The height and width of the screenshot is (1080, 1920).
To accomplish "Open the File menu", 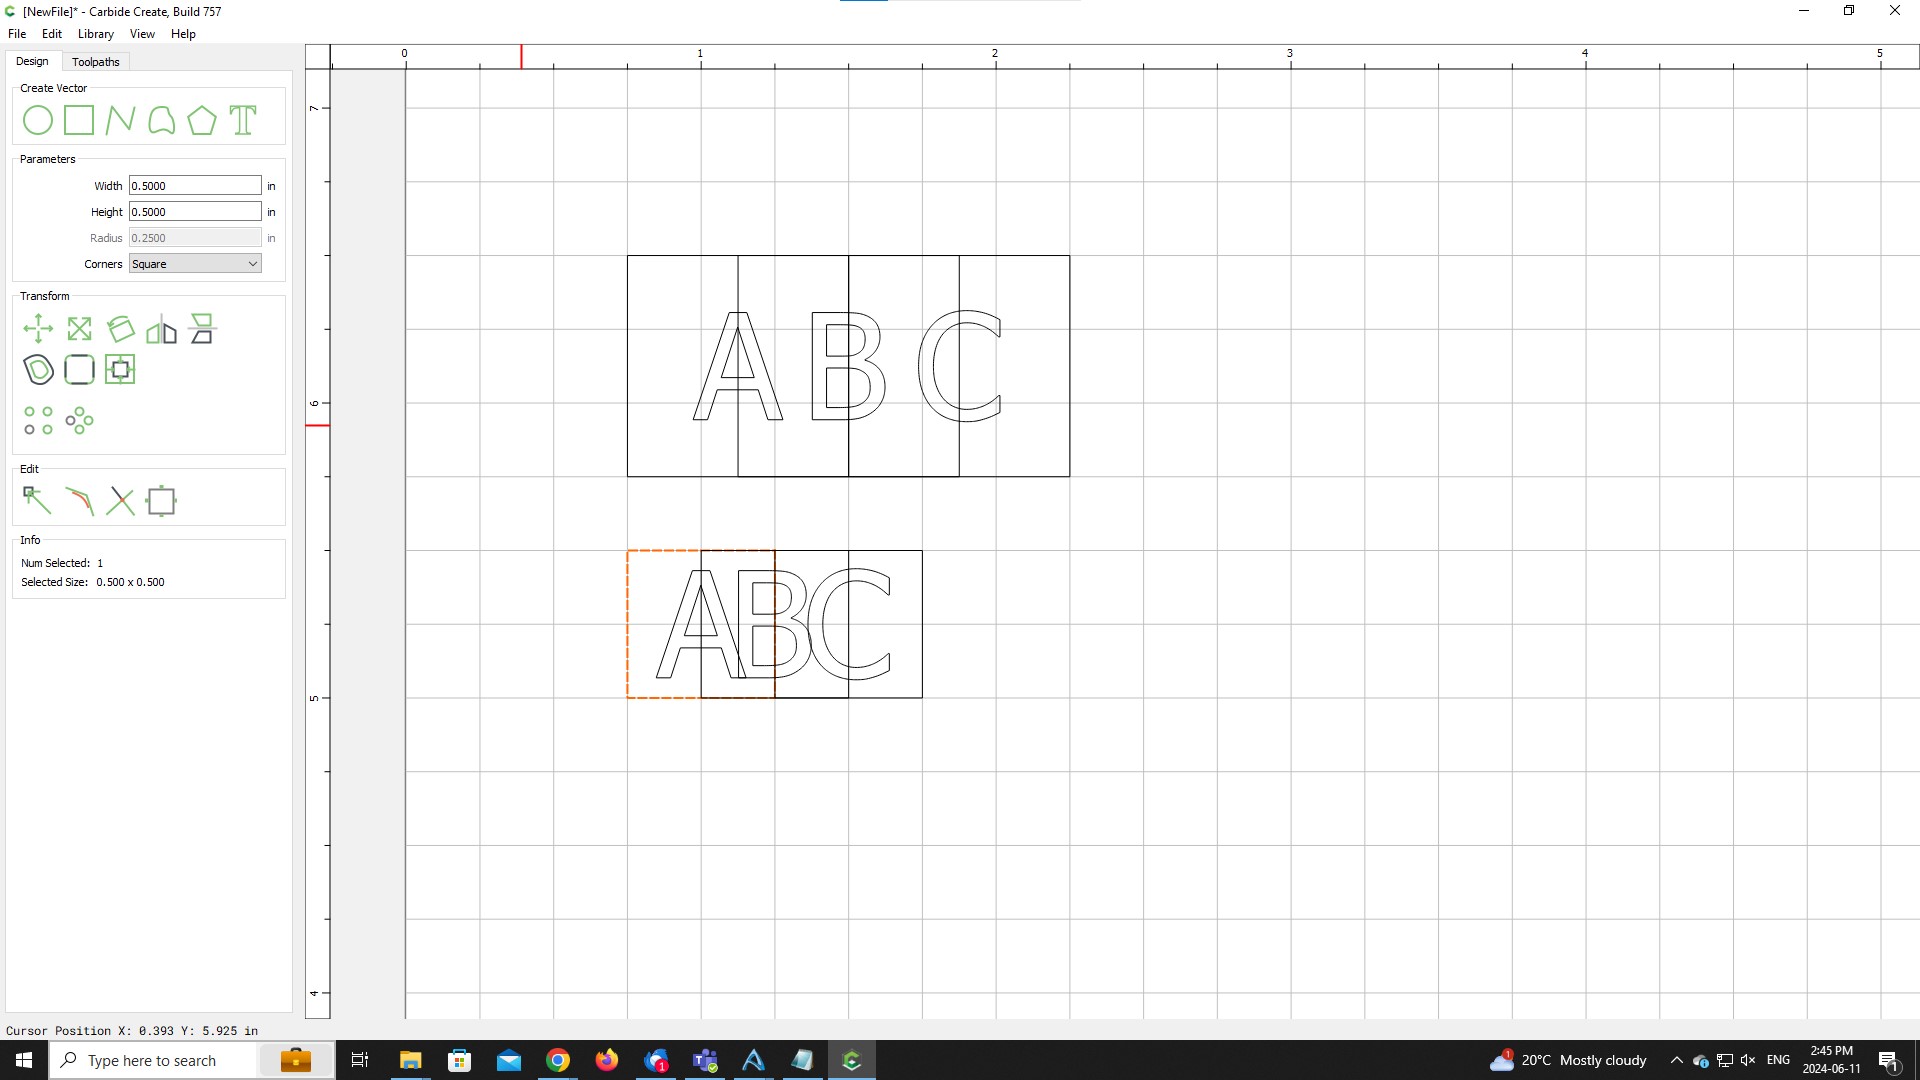I will pyautogui.click(x=17, y=34).
